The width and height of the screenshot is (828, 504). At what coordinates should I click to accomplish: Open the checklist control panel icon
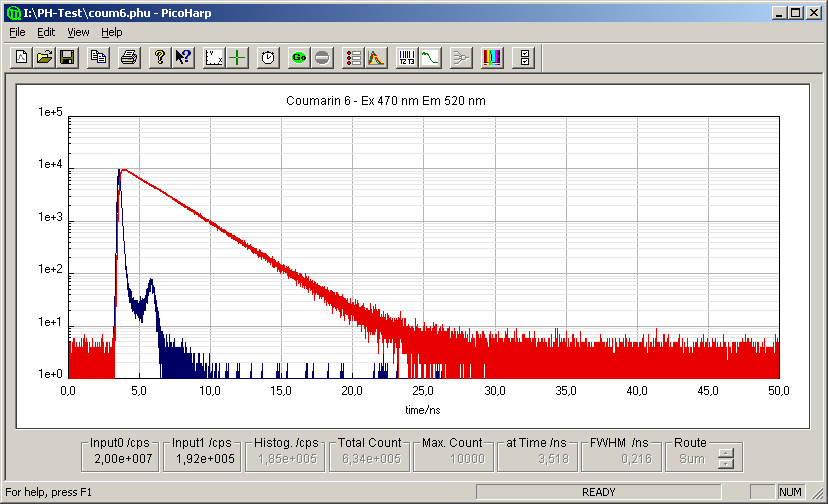[525, 58]
